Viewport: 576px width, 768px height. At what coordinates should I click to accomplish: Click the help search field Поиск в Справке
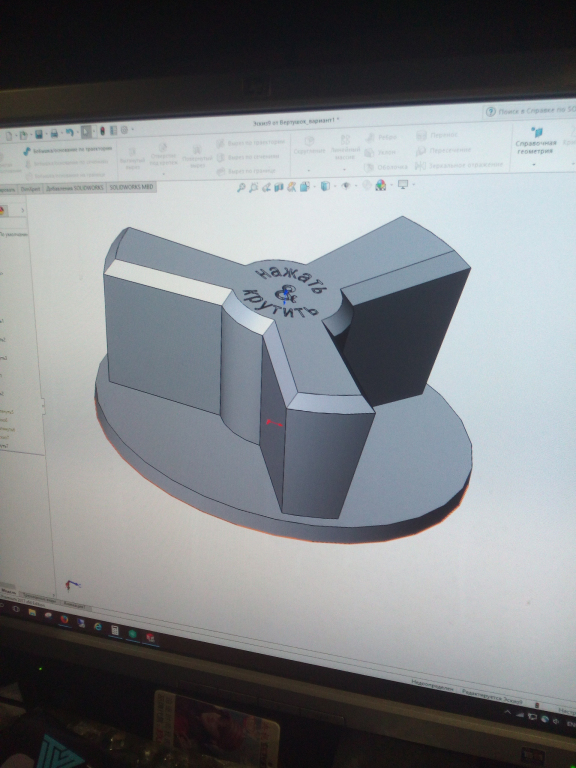pyautogui.click(x=536, y=111)
